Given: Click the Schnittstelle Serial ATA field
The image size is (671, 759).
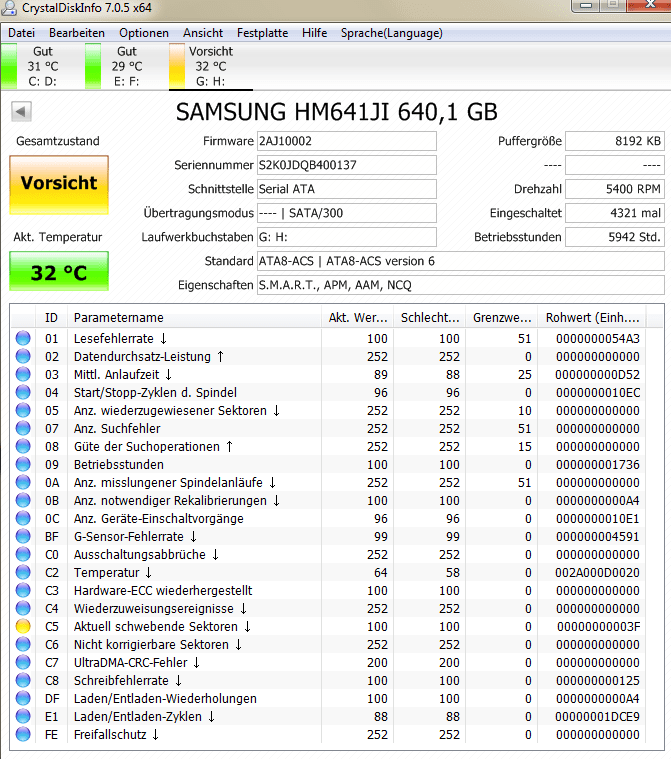Looking at the screenshot, I should 347,189.
